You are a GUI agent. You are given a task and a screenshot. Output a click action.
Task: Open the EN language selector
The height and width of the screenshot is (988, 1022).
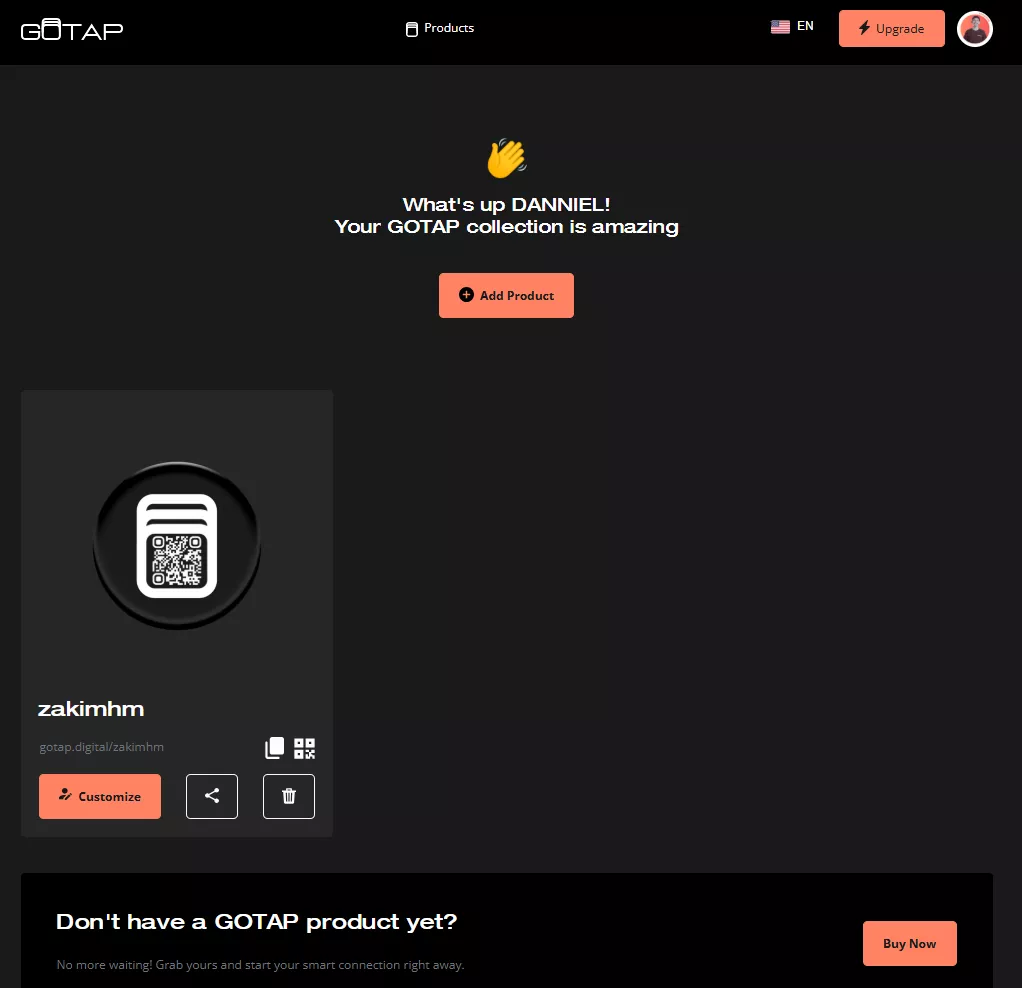[792, 26]
